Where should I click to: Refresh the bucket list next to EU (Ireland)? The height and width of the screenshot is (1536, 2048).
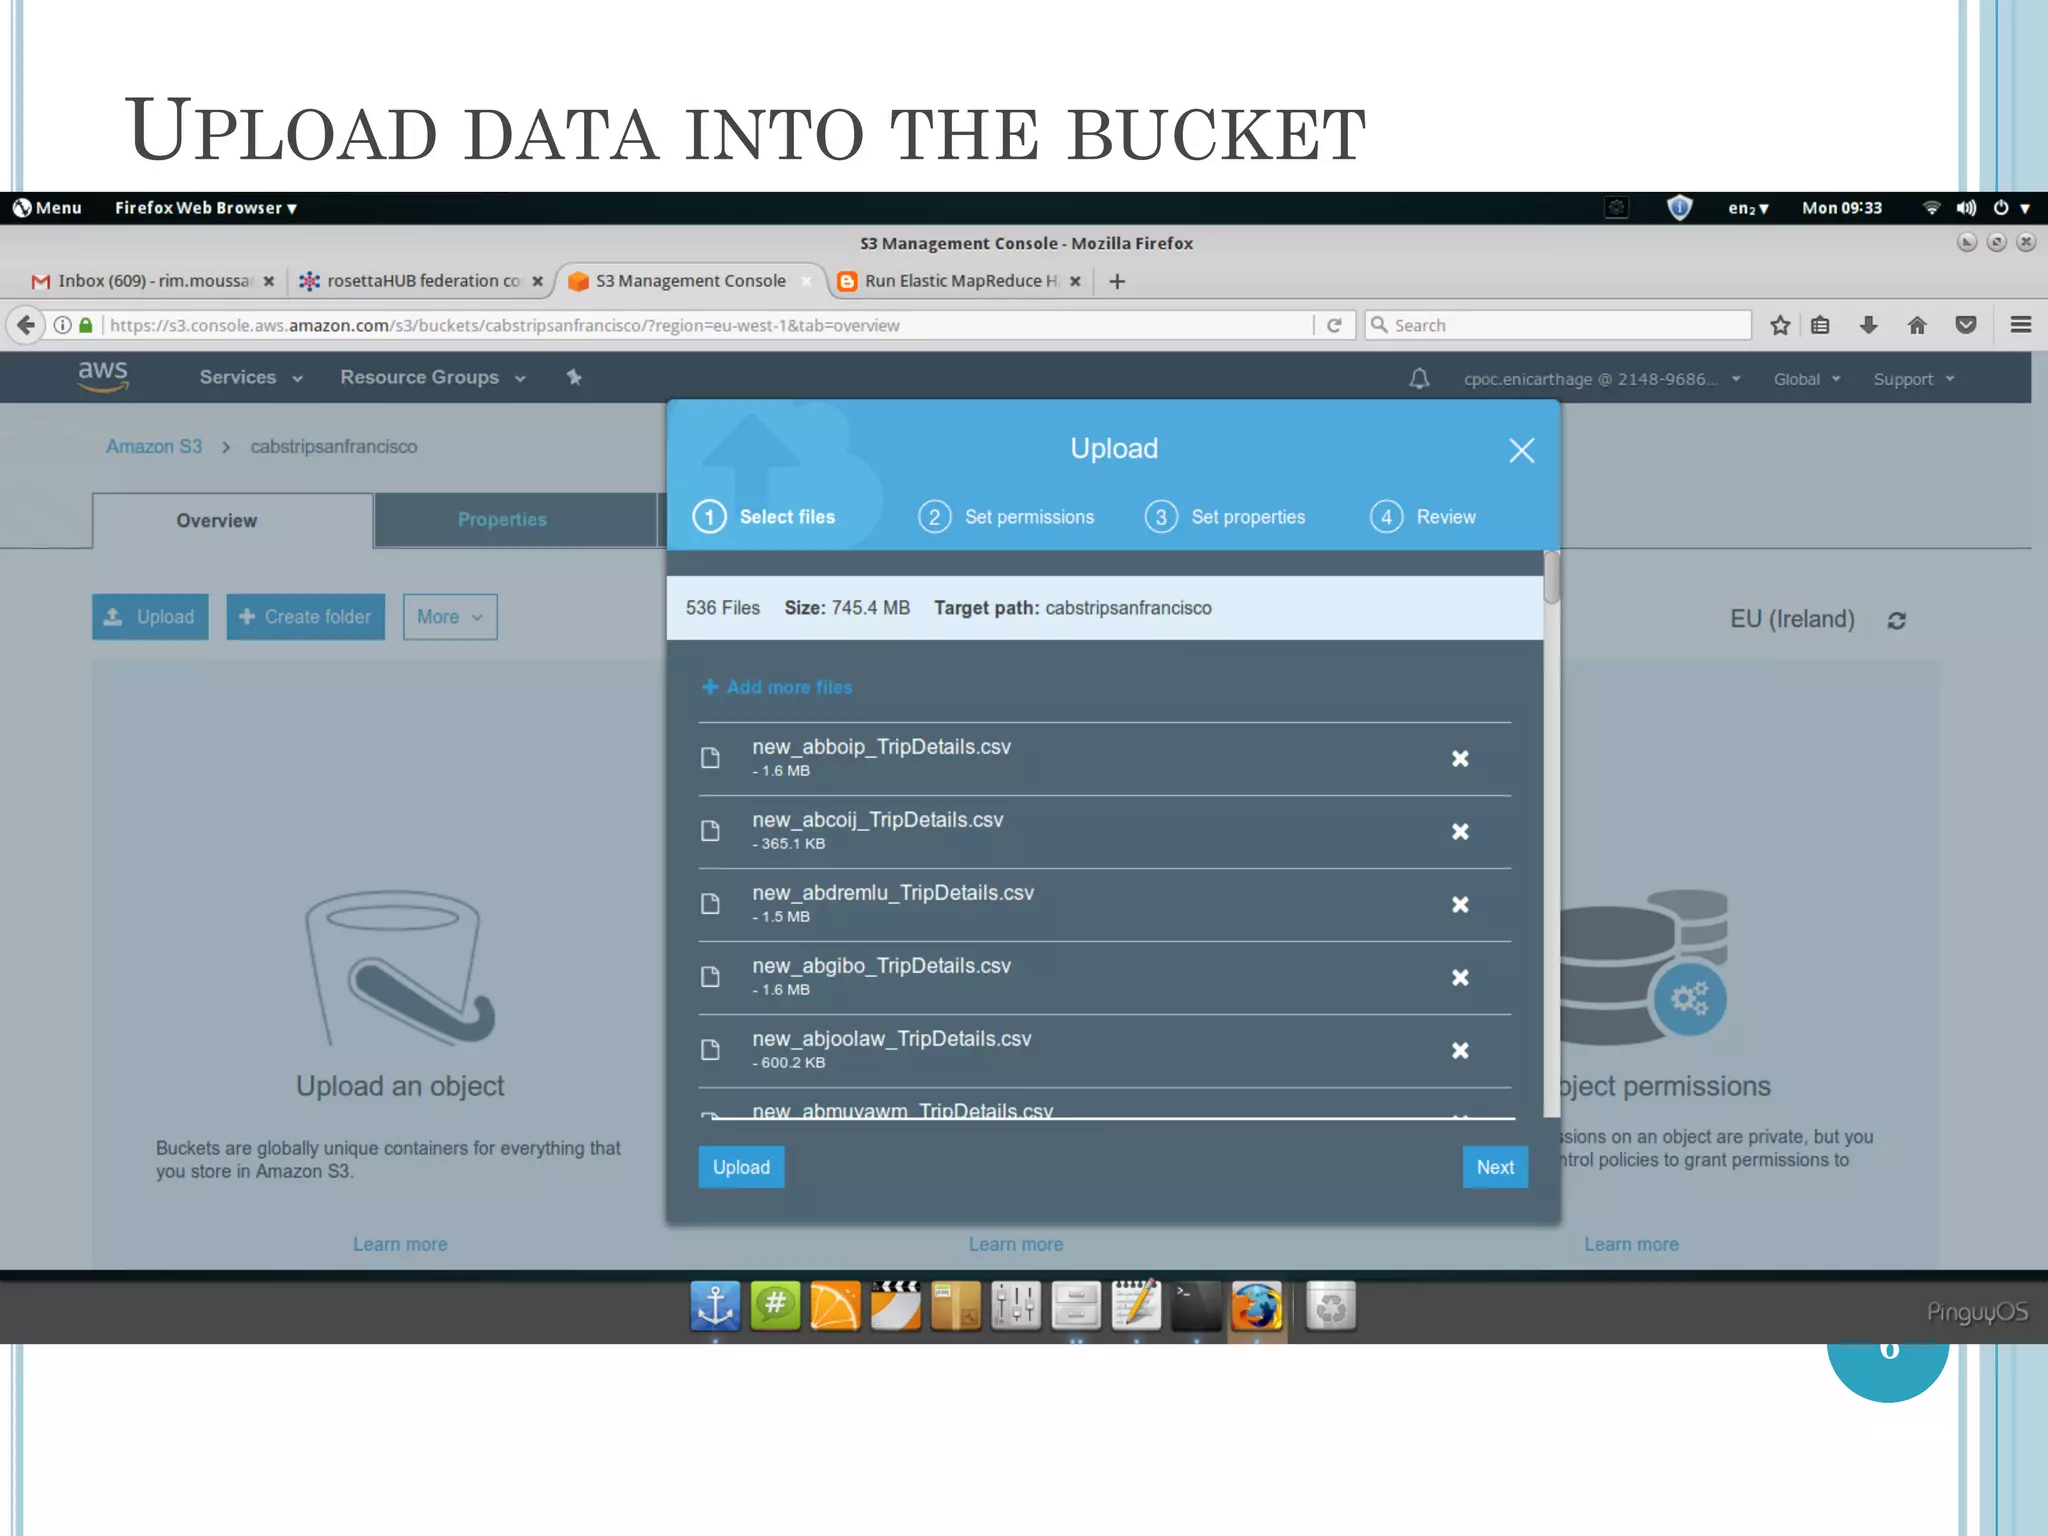click(1896, 621)
